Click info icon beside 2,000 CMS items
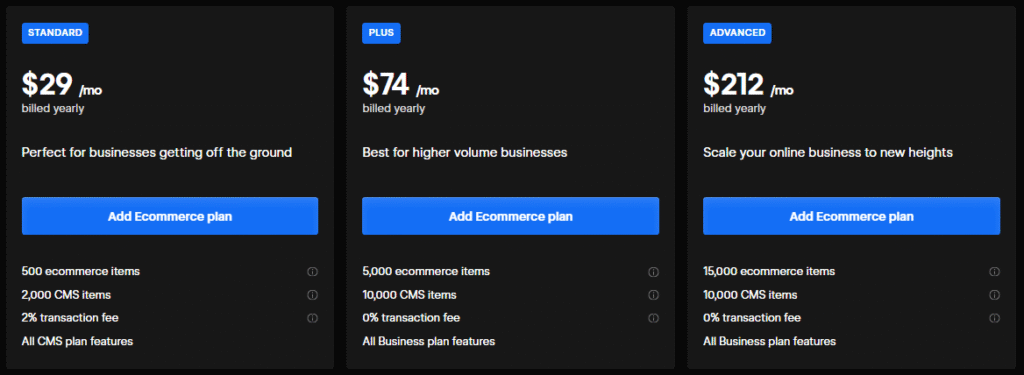Viewport: 1024px width, 375px height. click(312, 295)
